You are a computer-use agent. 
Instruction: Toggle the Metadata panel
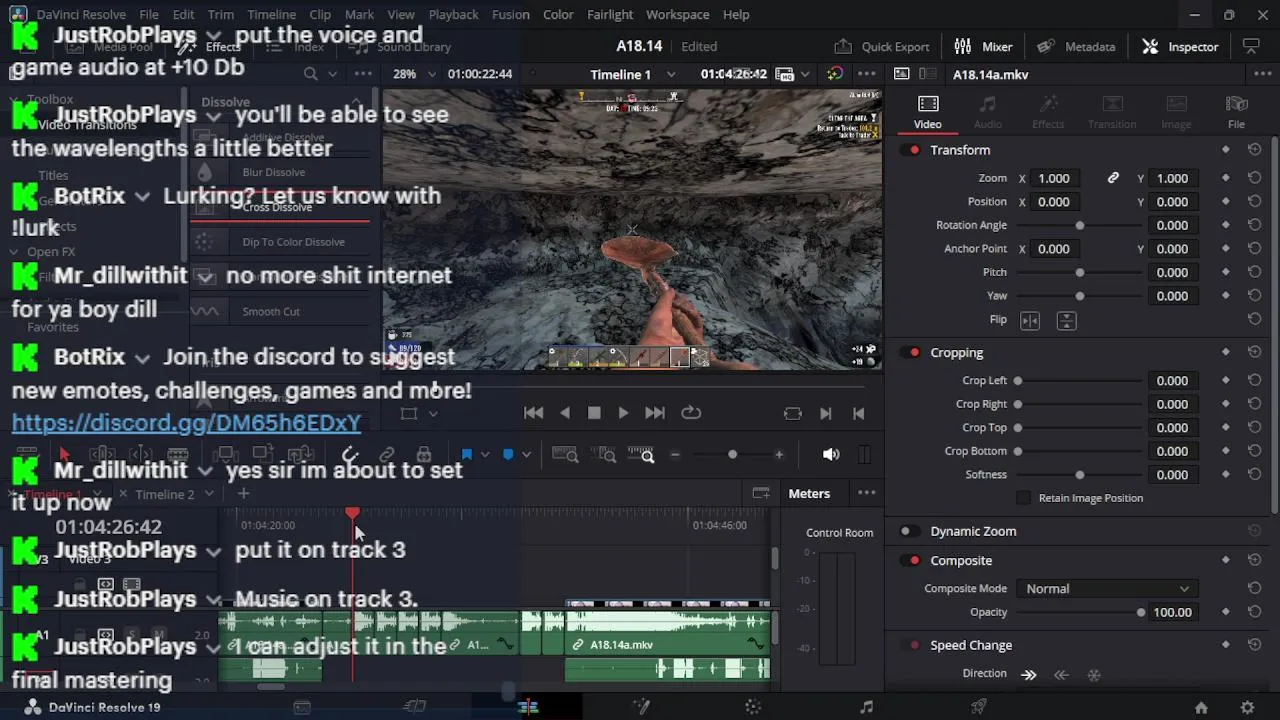1076,46
